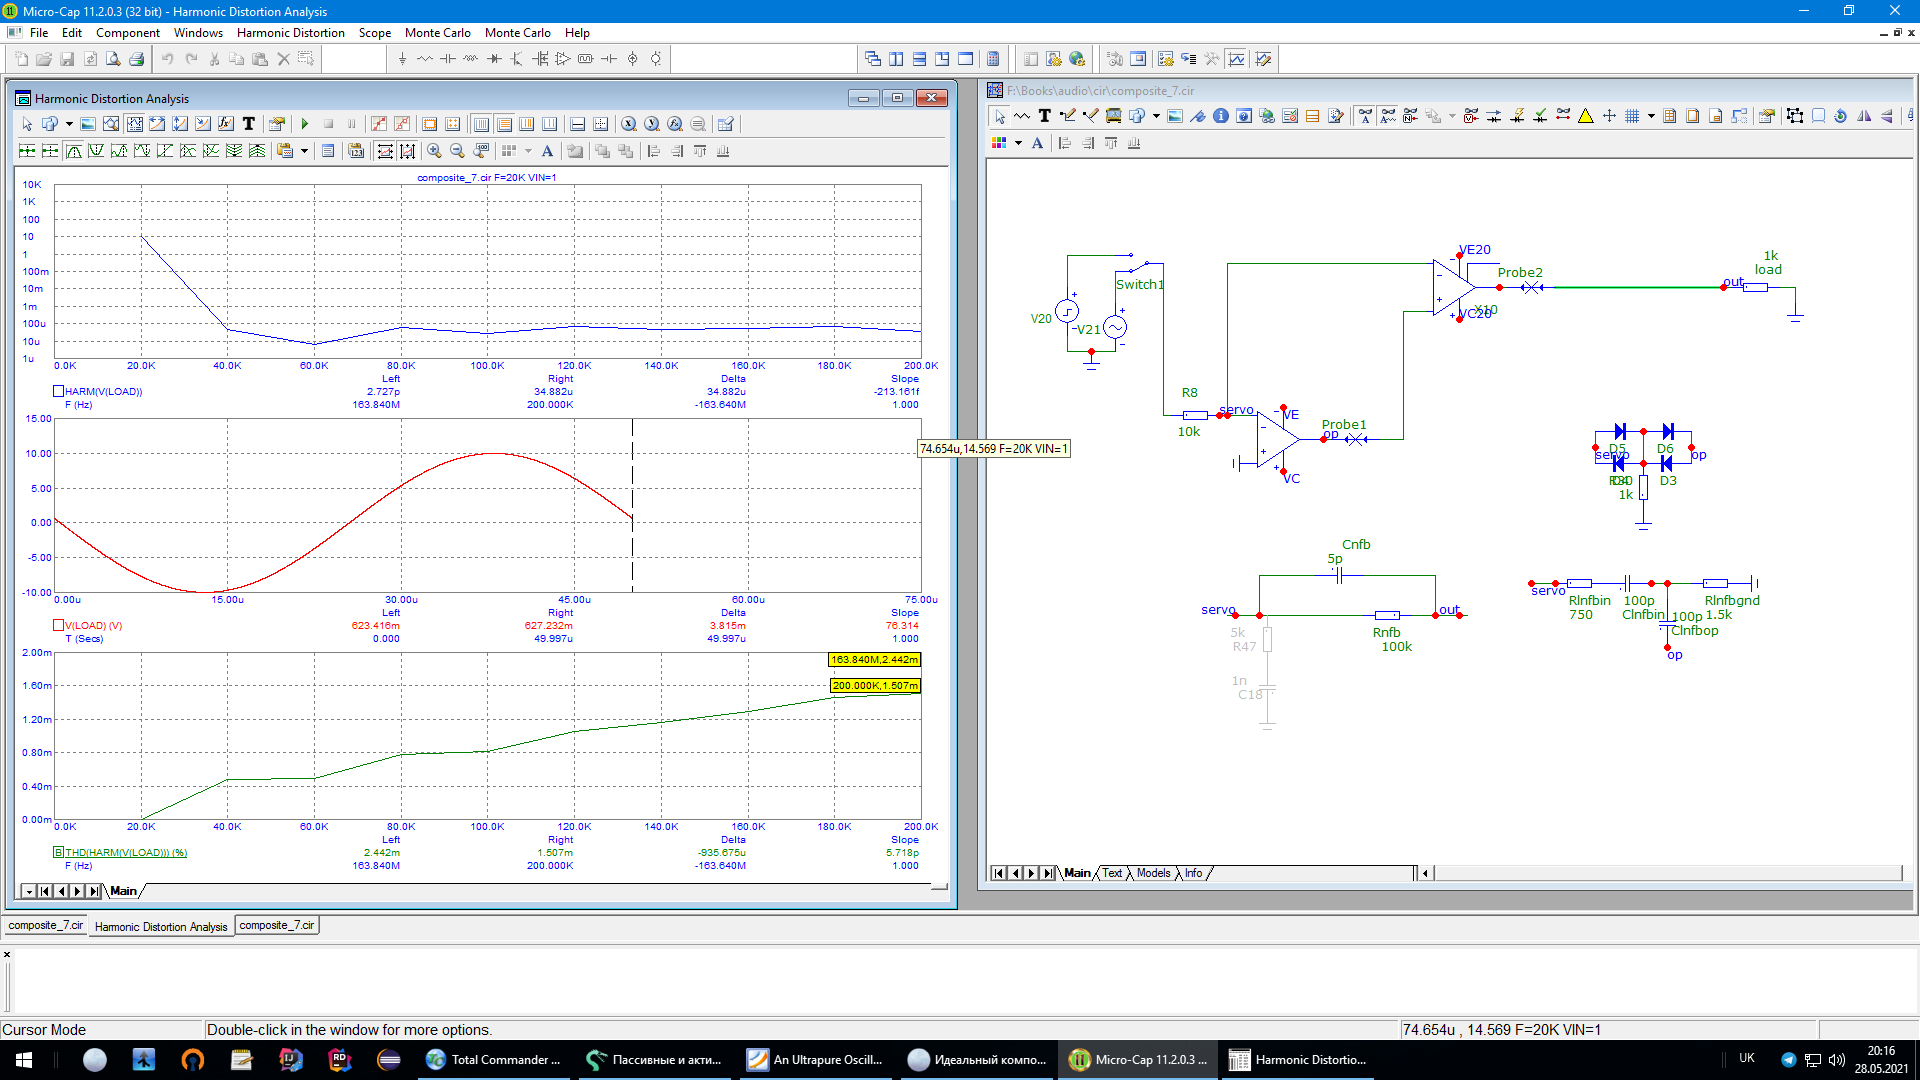
Task: Open the Harmonic Distortion menu
Action: (291, 32)
